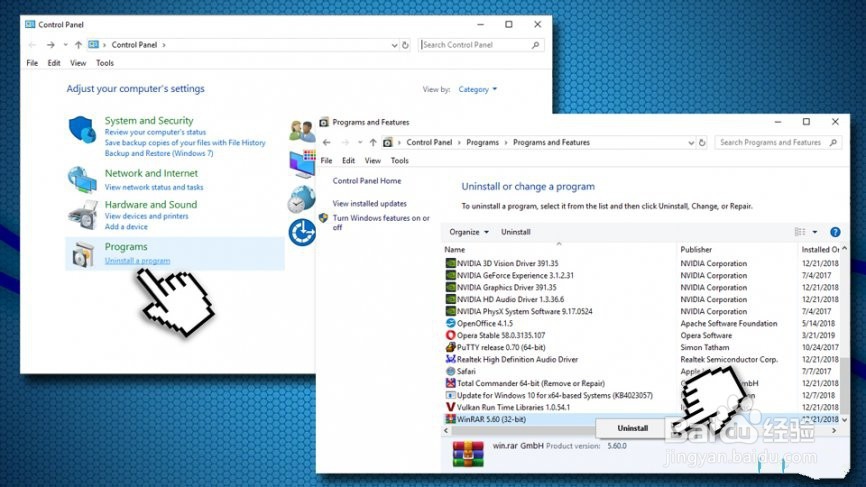The width and height of the screenshot is (866, 487).
Task: Go up one level in Control Panel window
Action: (78, 45)
